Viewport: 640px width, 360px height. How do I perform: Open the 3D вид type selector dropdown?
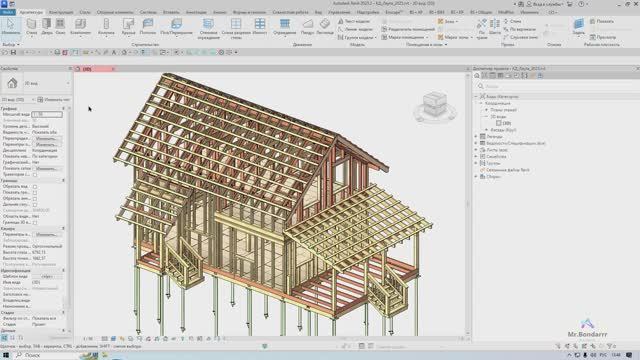pyautogui.click(x=68, y=83)
